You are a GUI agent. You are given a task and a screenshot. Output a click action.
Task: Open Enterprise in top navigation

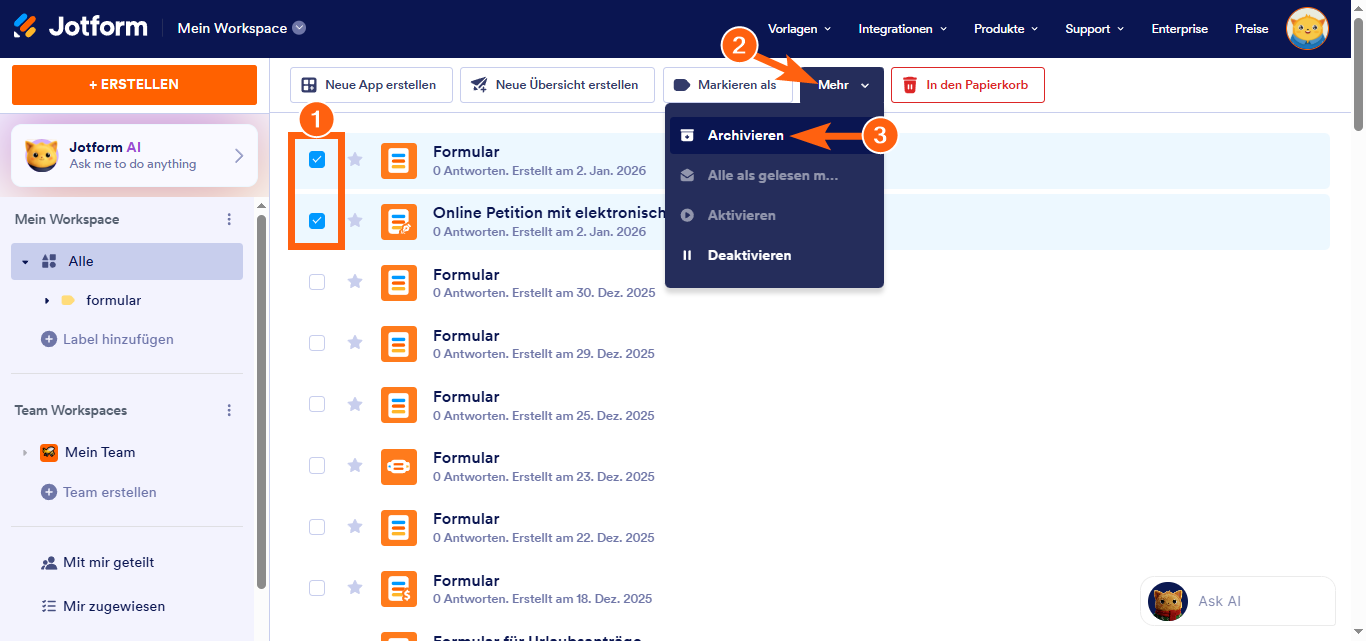click(1179, 29)
